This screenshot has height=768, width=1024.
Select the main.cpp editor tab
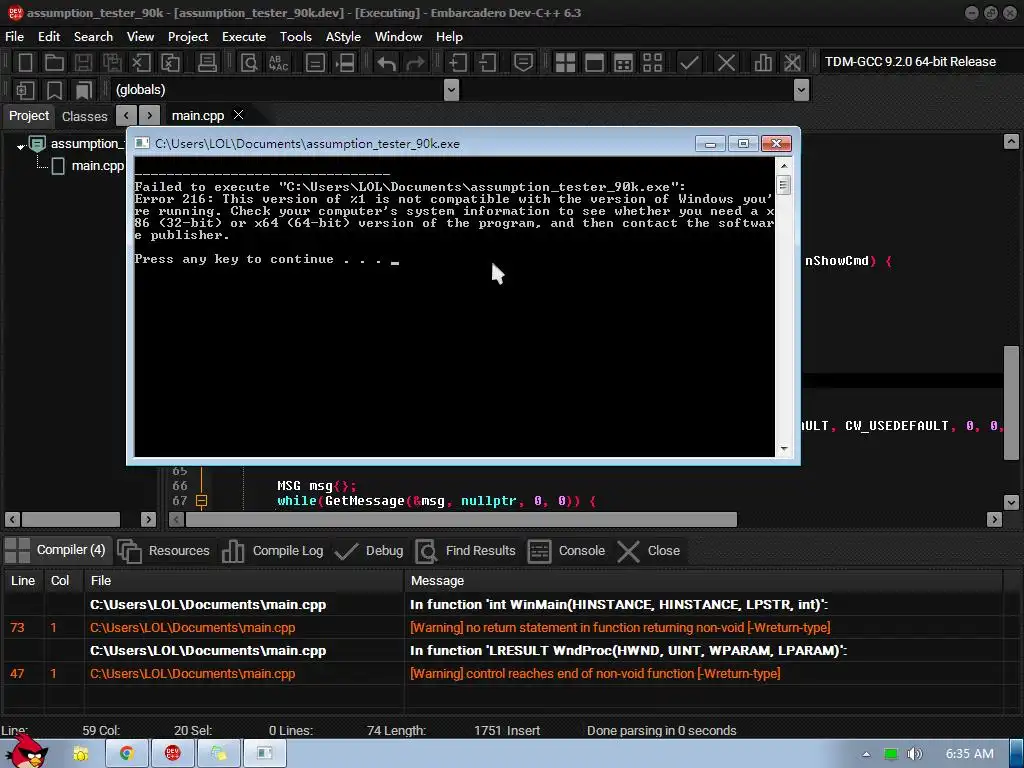click(198, 116)
